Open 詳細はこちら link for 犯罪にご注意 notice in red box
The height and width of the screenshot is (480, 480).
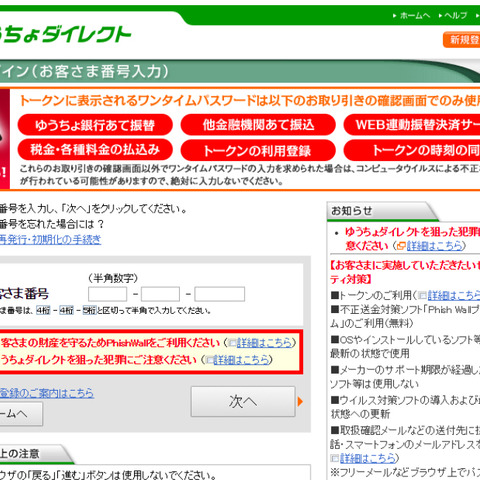tap(241, 360)
